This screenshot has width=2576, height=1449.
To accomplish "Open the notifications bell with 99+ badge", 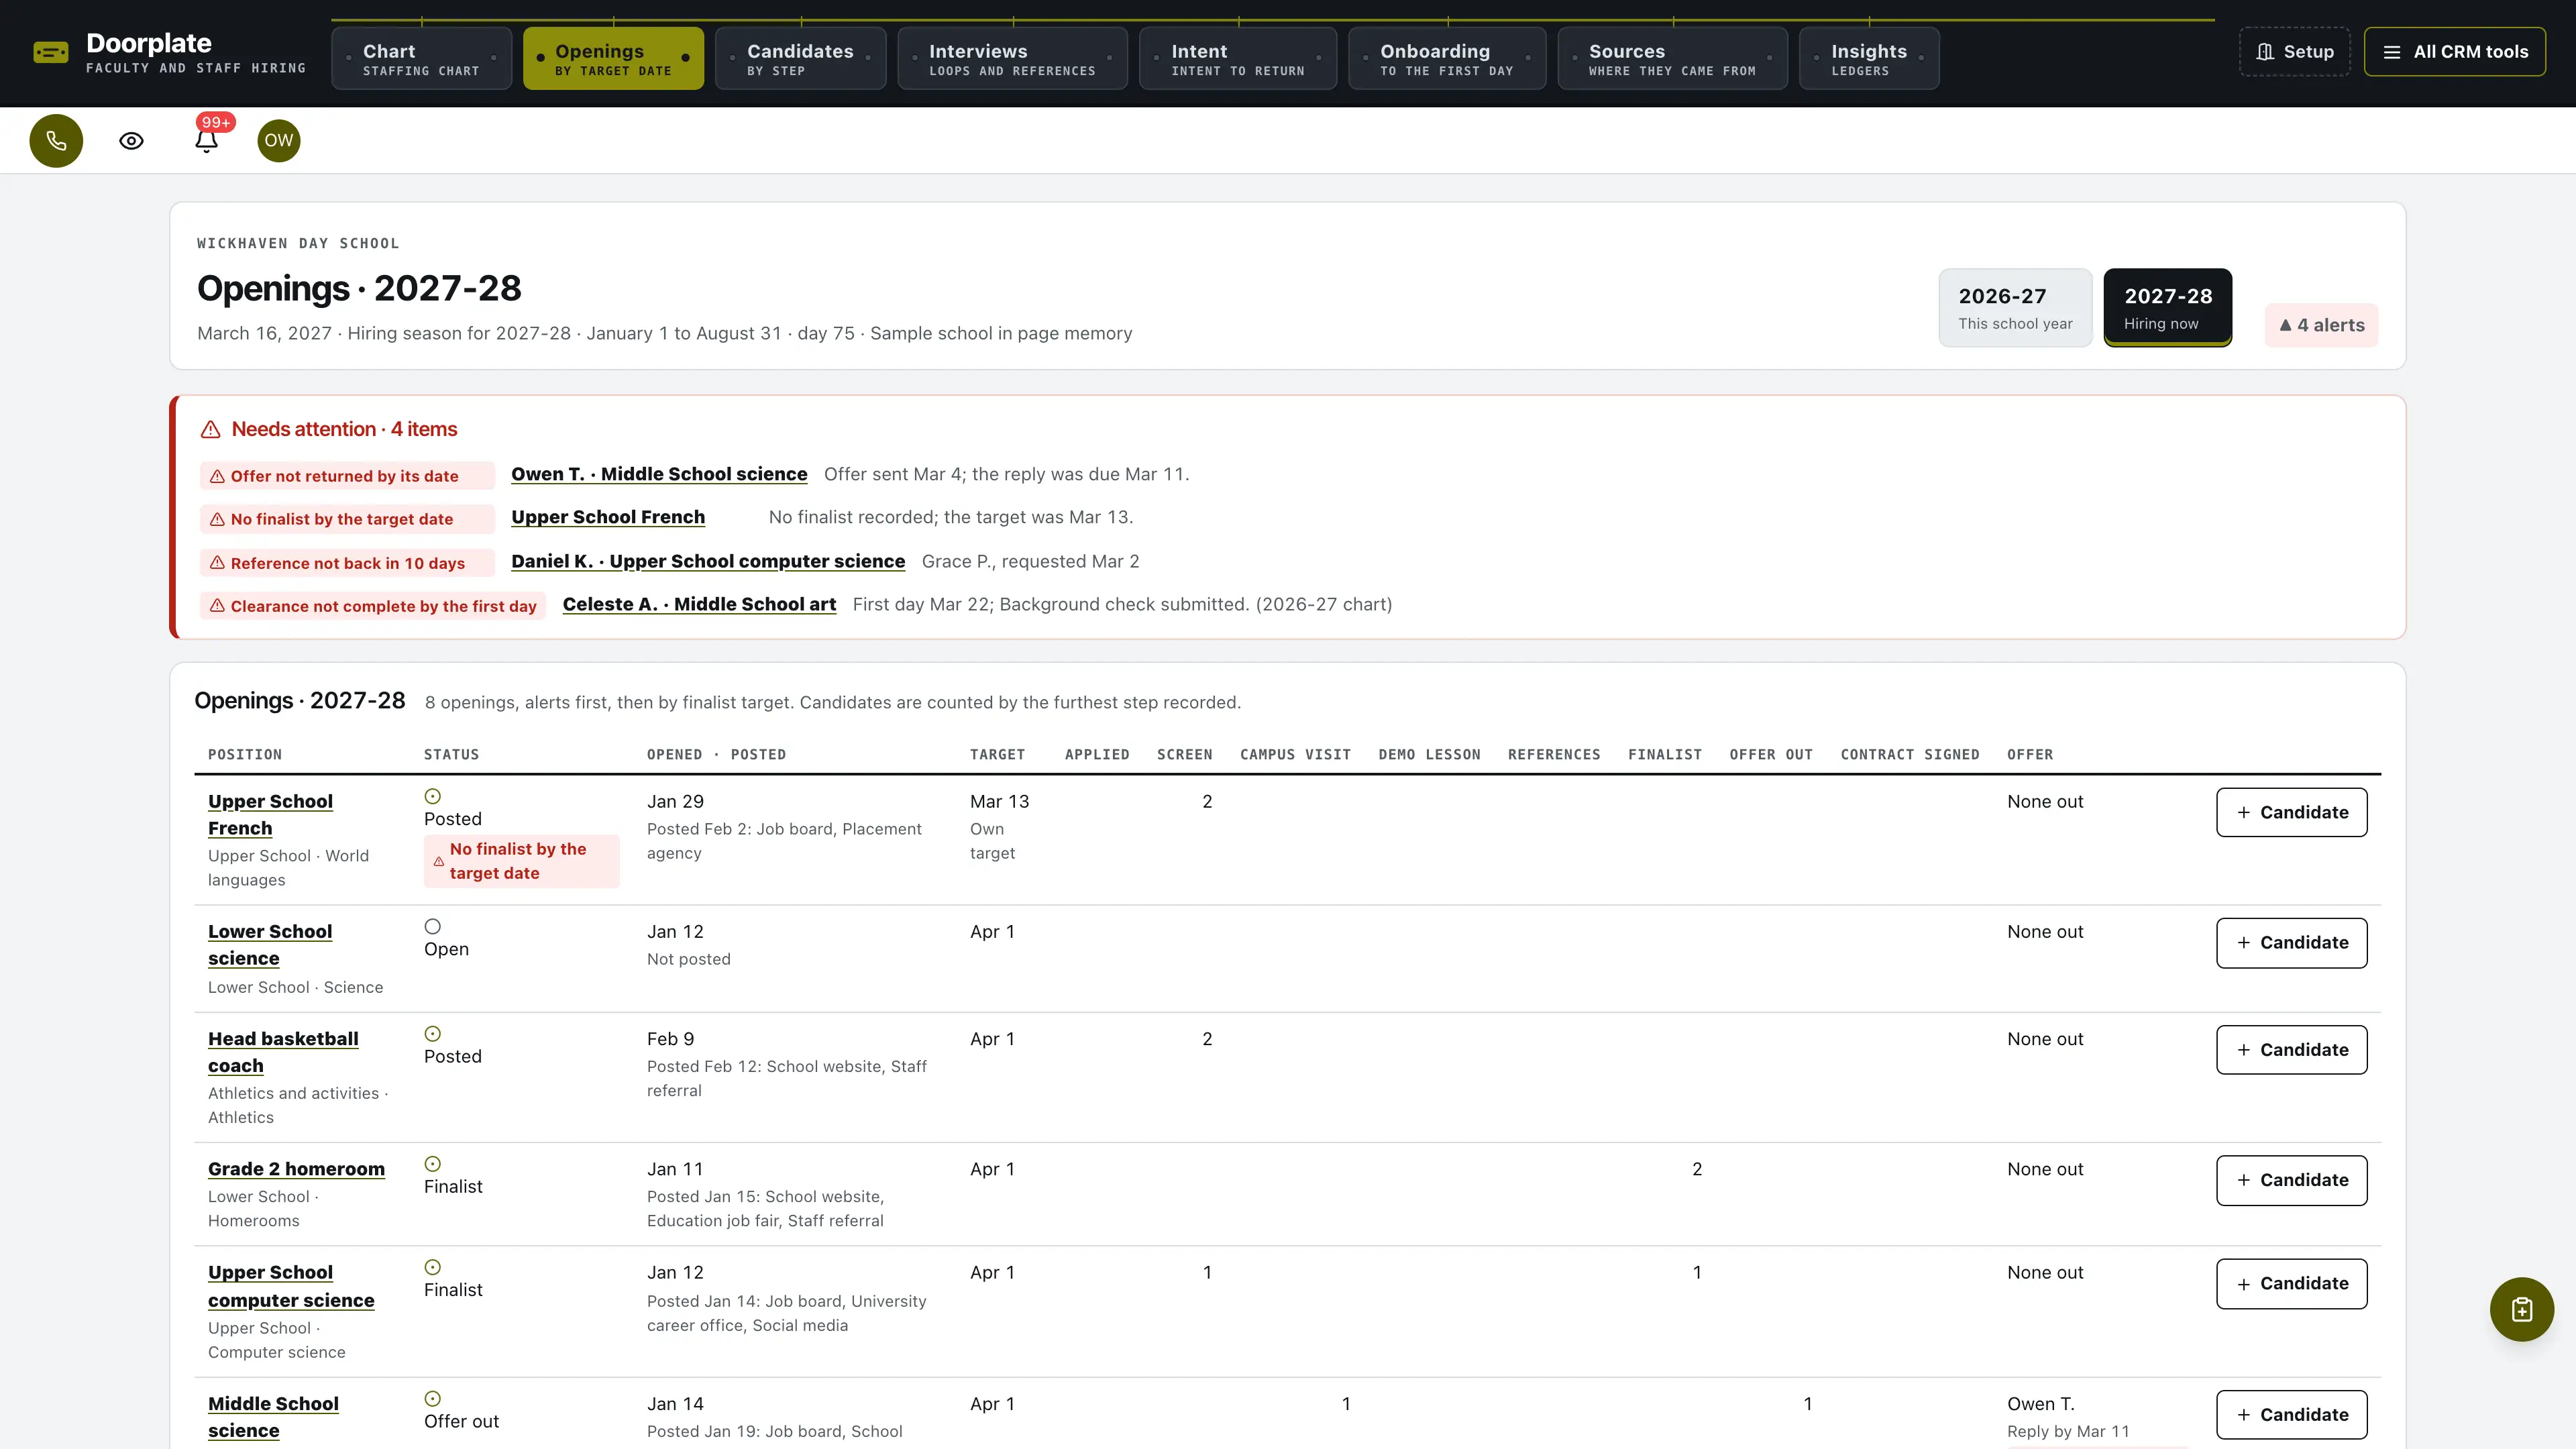I will [x=207, y=140].
